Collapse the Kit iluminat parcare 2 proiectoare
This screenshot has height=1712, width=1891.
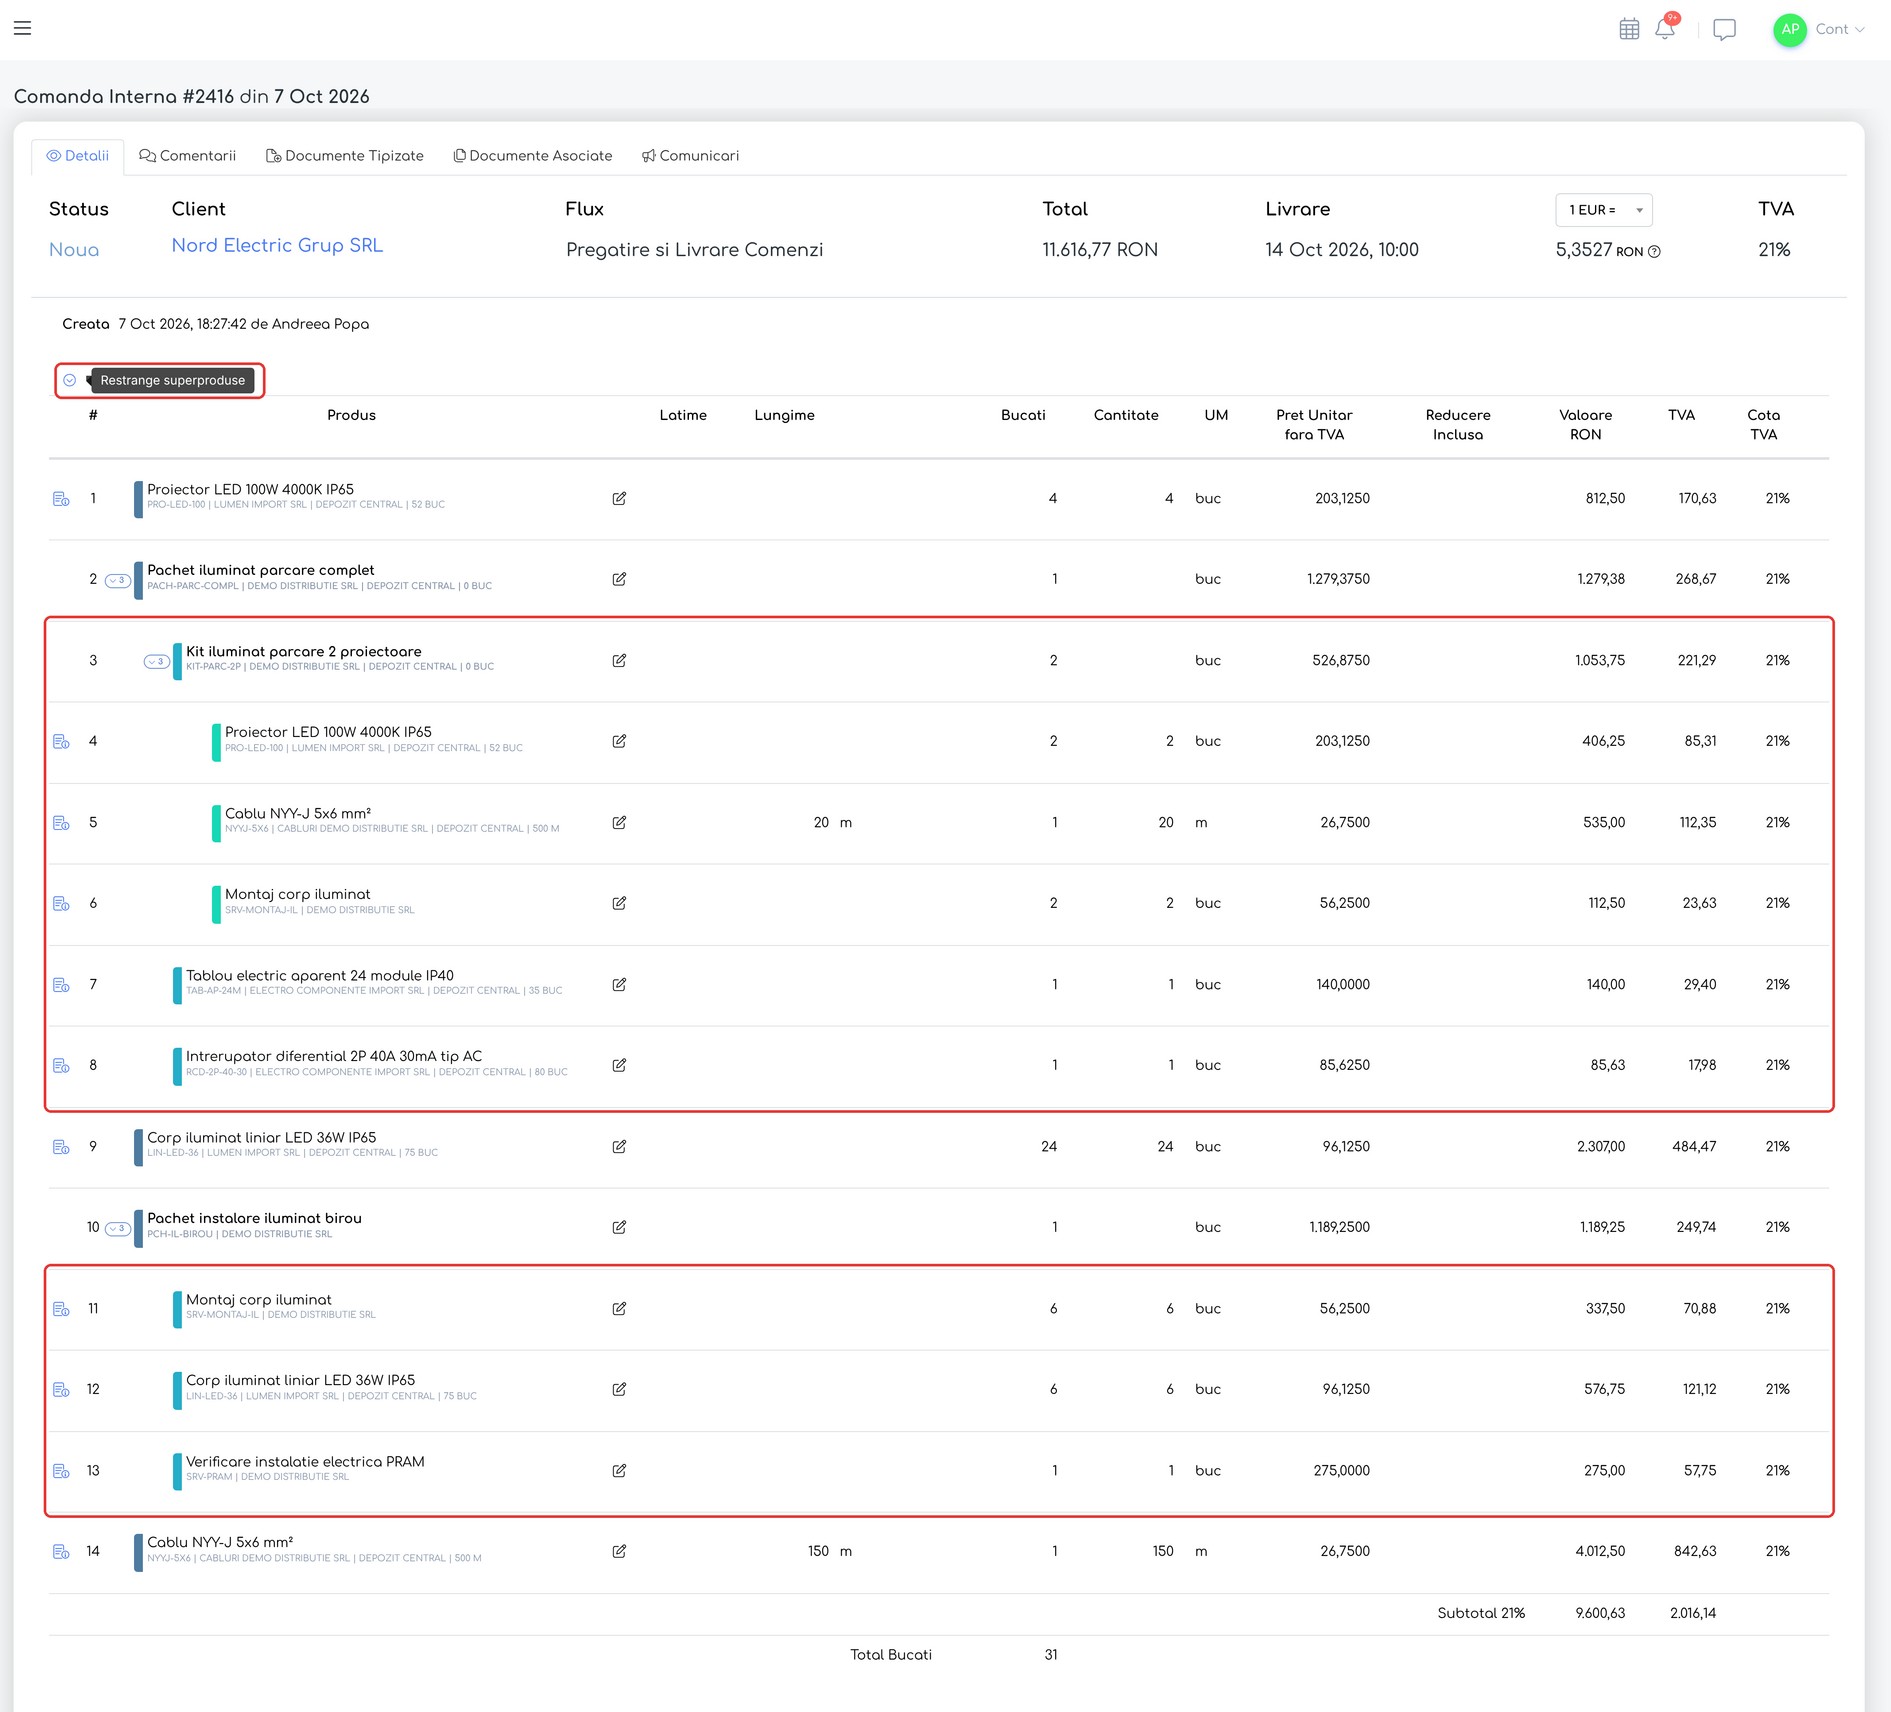(157, 661)
